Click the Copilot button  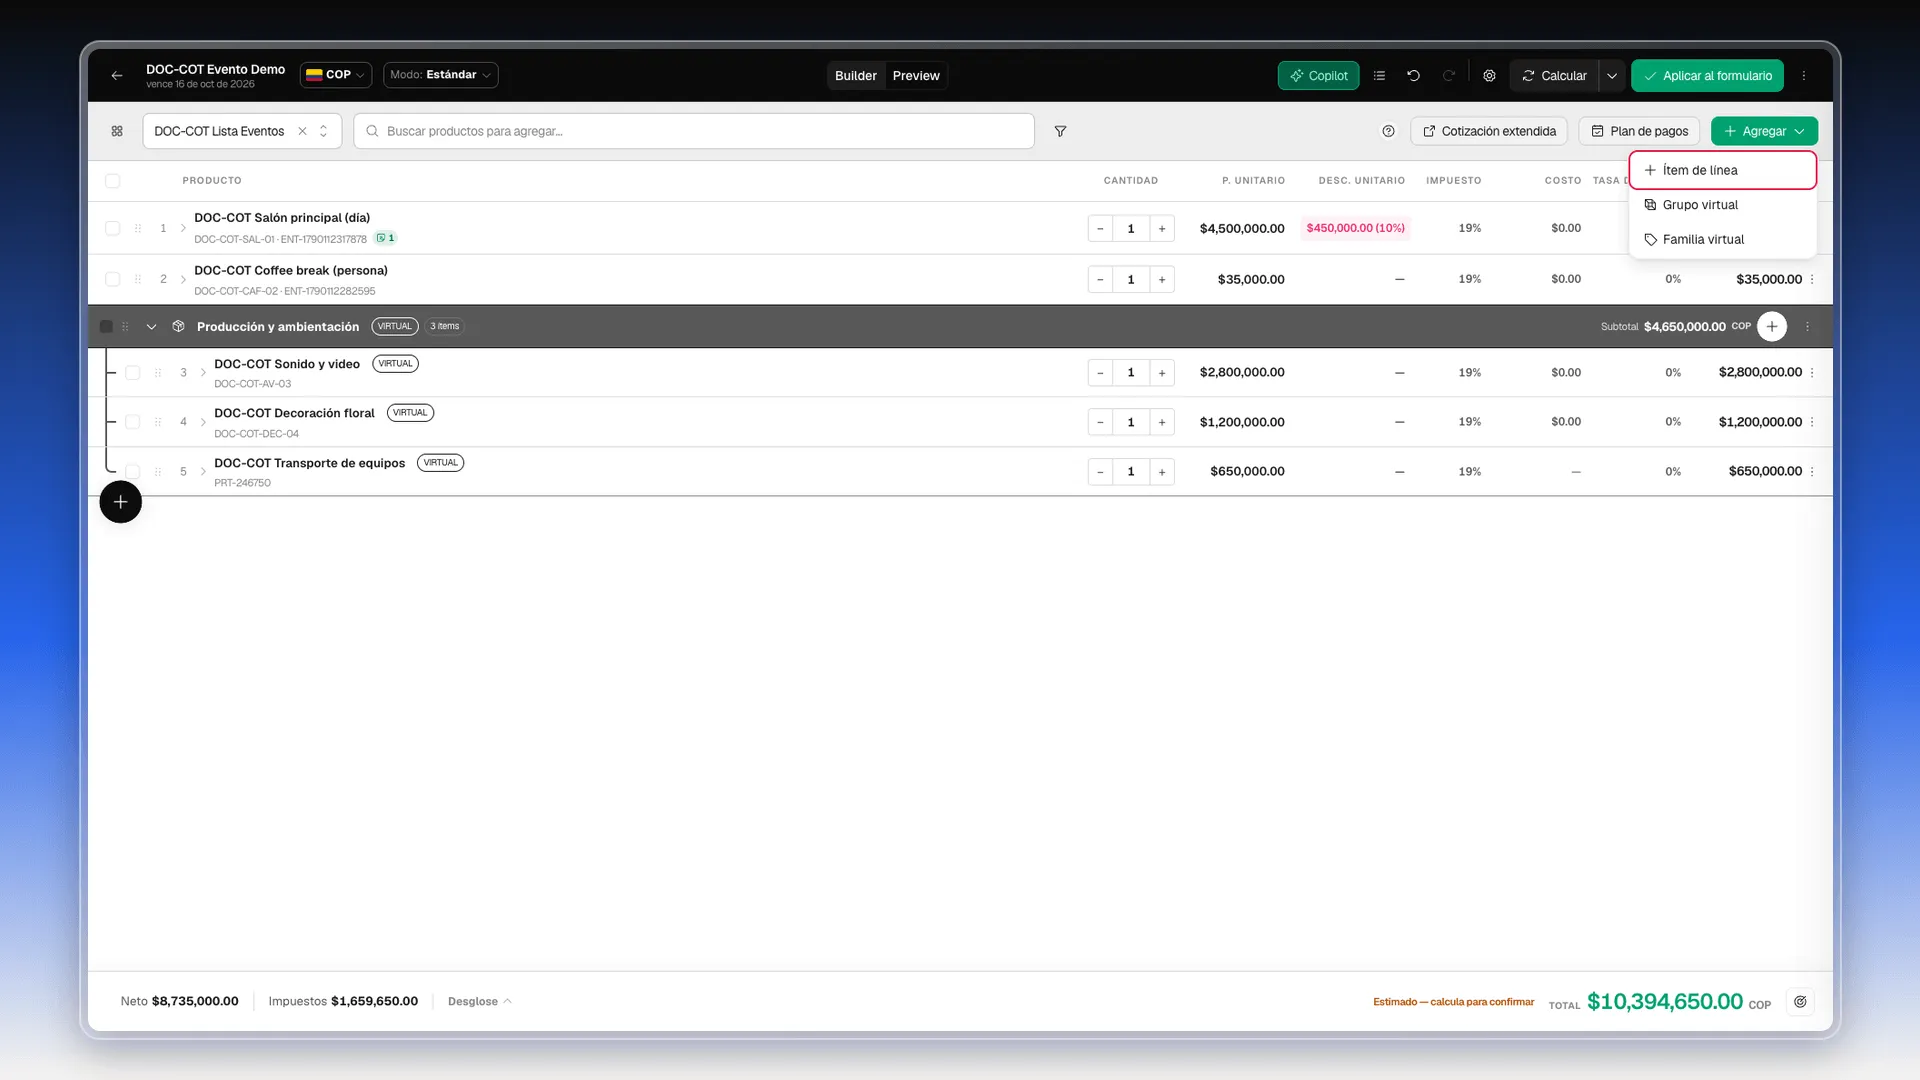[x=1318, y=76]
